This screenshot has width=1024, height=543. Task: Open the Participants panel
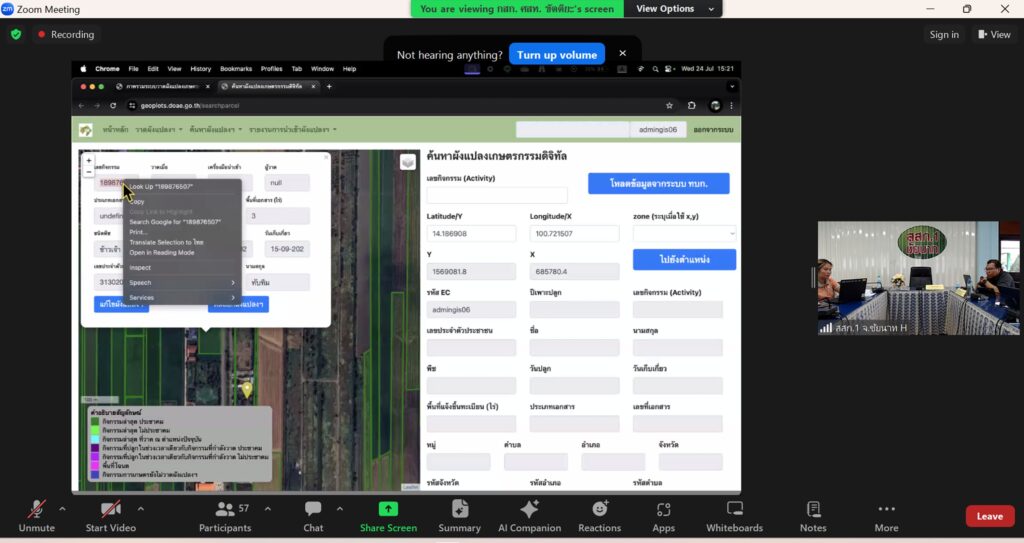coord(225,509)
